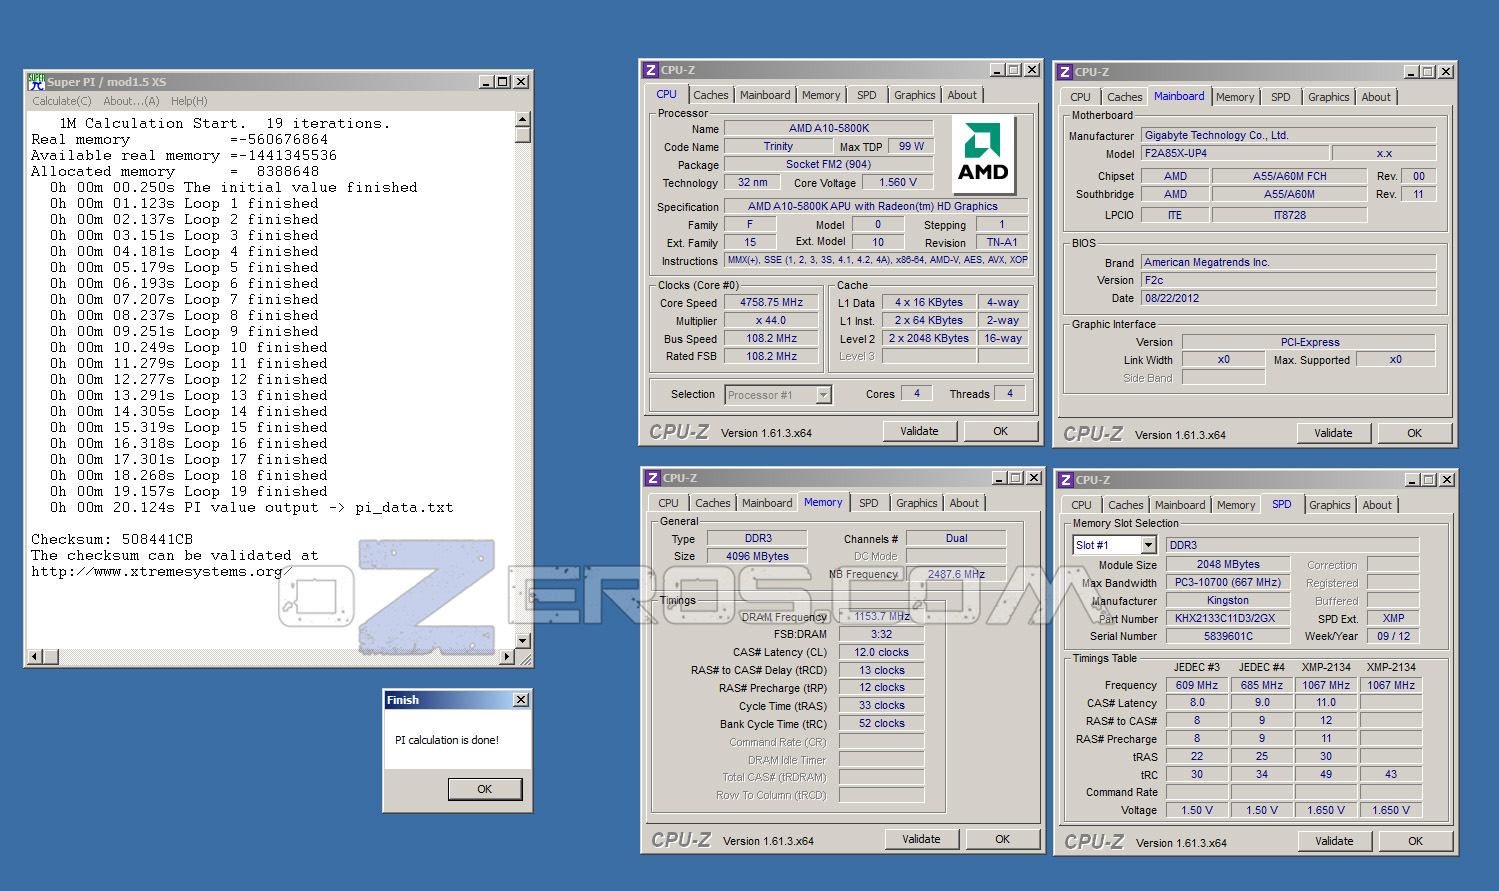
Task: Click OK in CPU-Z CPU window
Action: click(x=1001, y=431)
